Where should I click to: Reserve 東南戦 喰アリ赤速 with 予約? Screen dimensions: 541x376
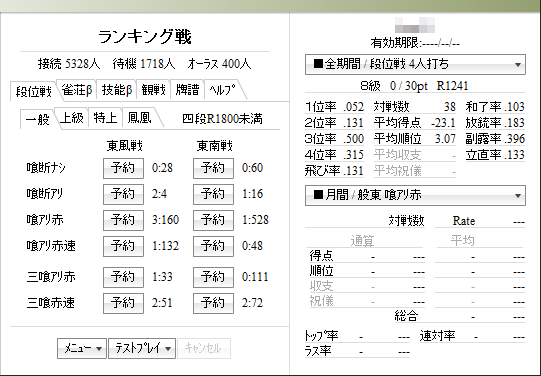[x=213, y=246]
